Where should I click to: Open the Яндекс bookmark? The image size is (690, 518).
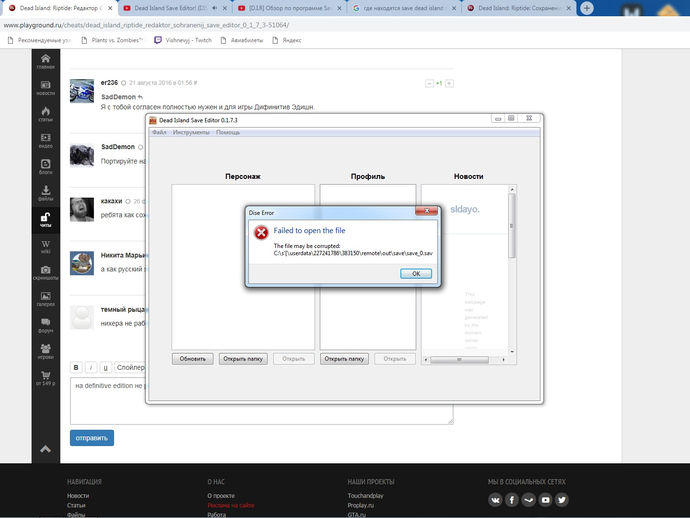(287, 40)
